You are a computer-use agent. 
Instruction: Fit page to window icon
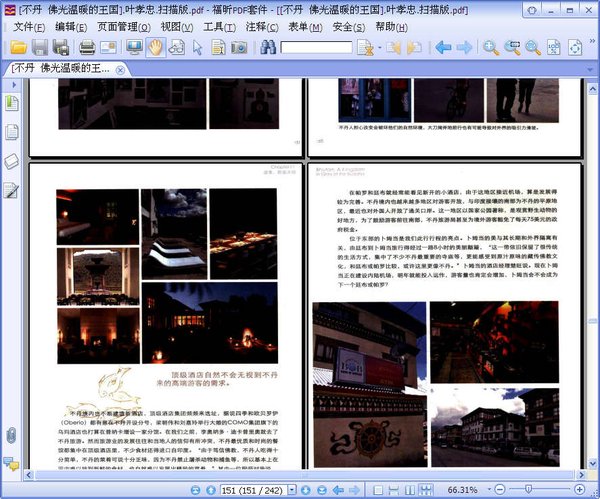pyautogui.click(x=575, y=47)
